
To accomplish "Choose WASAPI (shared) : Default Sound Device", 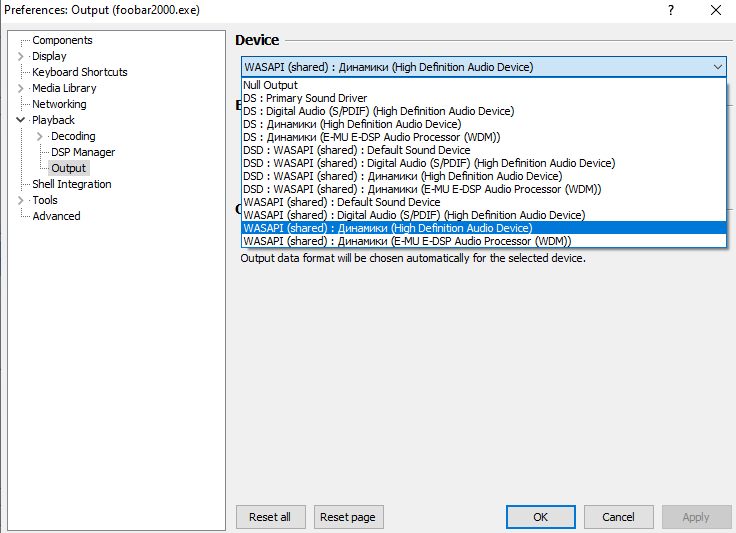I will tap(484, 202).
